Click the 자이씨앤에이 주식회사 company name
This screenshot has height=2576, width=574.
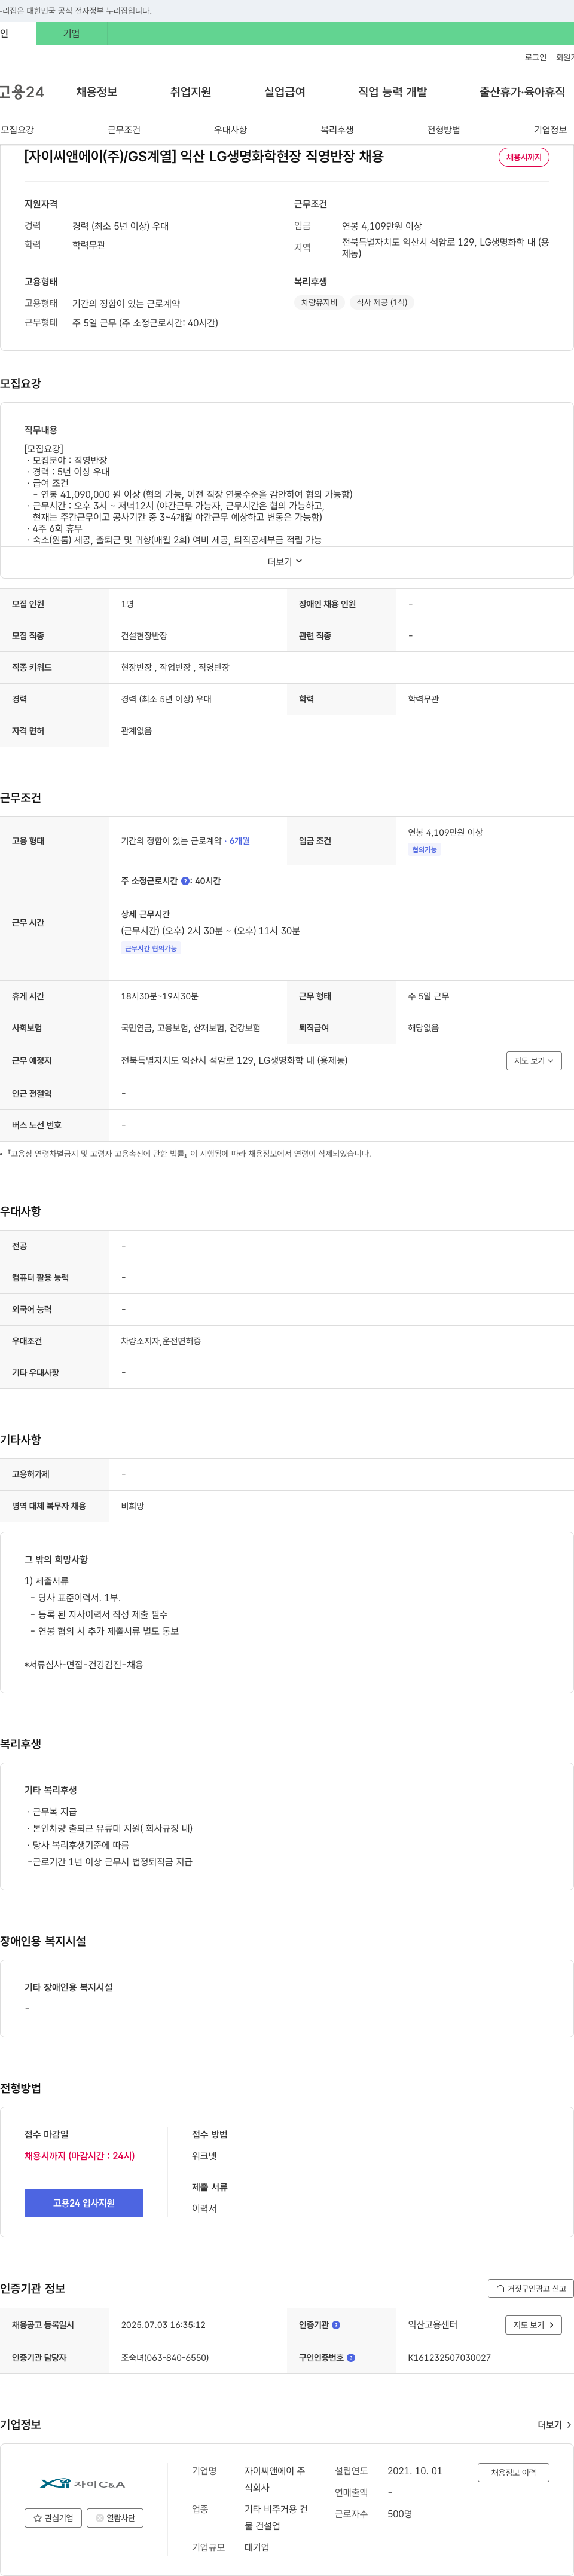(x=276, y=2479)
